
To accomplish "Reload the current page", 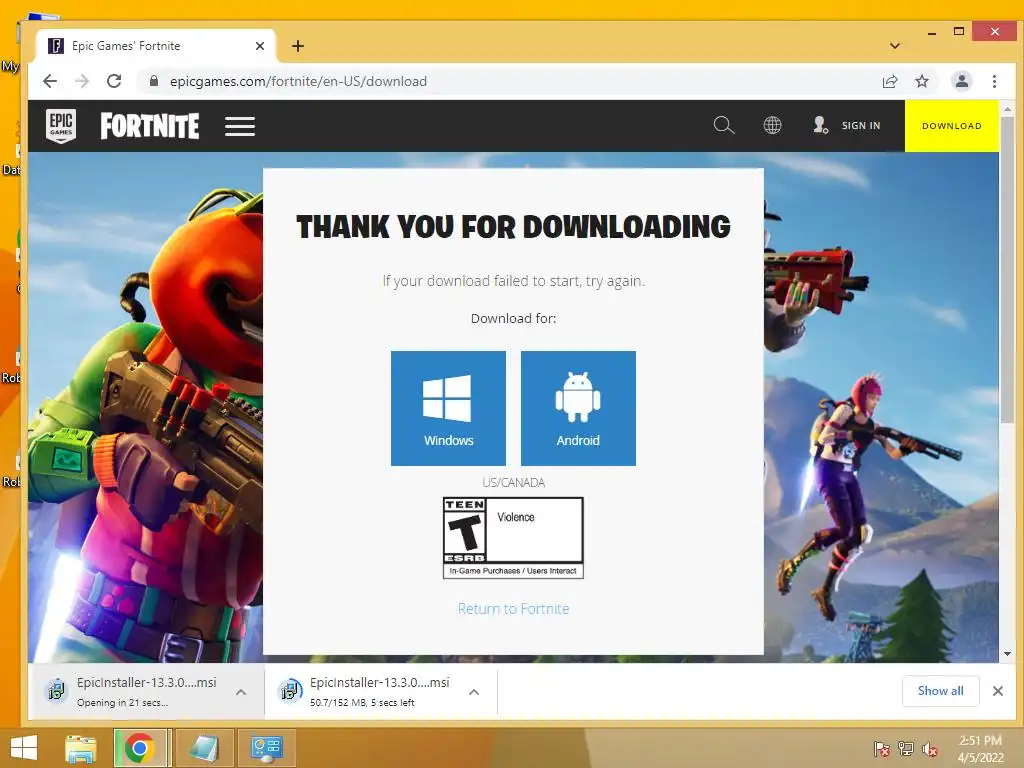I will click(114, 81).
